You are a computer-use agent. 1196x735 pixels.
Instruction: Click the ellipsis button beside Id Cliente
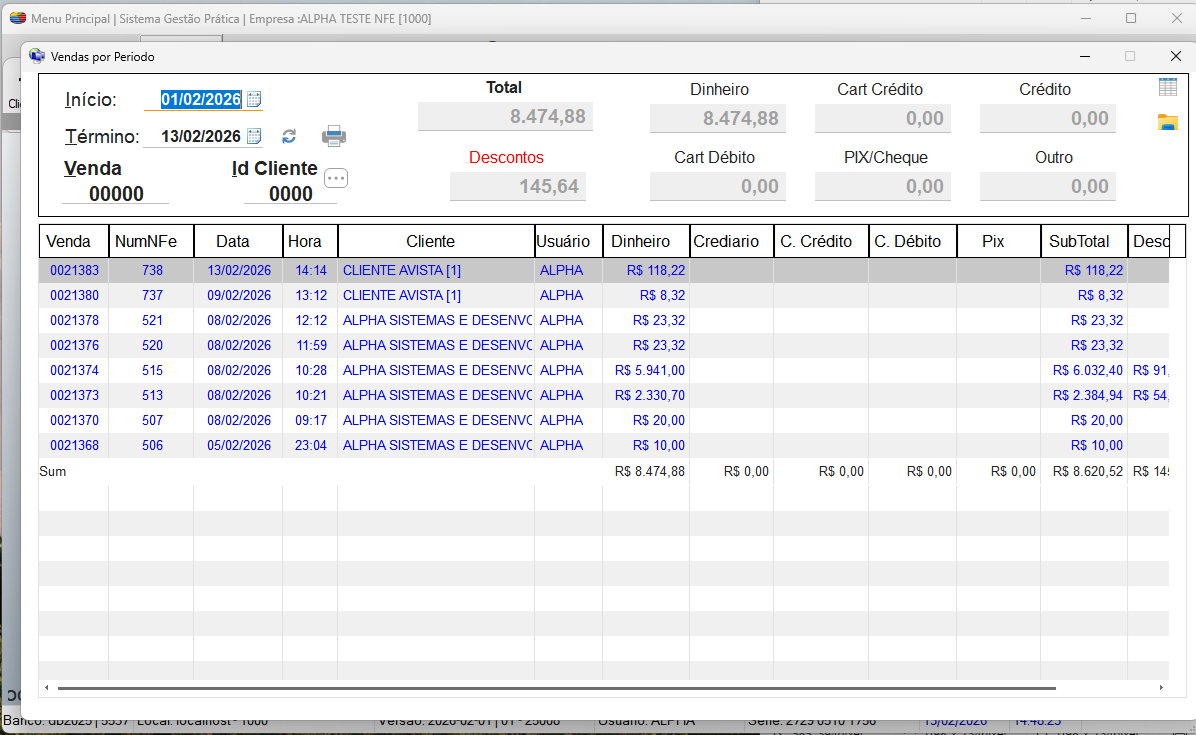(x=336, y=178)
